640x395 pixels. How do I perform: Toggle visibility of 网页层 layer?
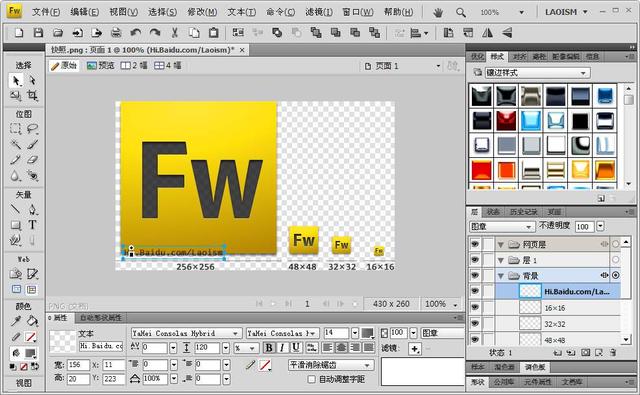(x=474, y=244)
